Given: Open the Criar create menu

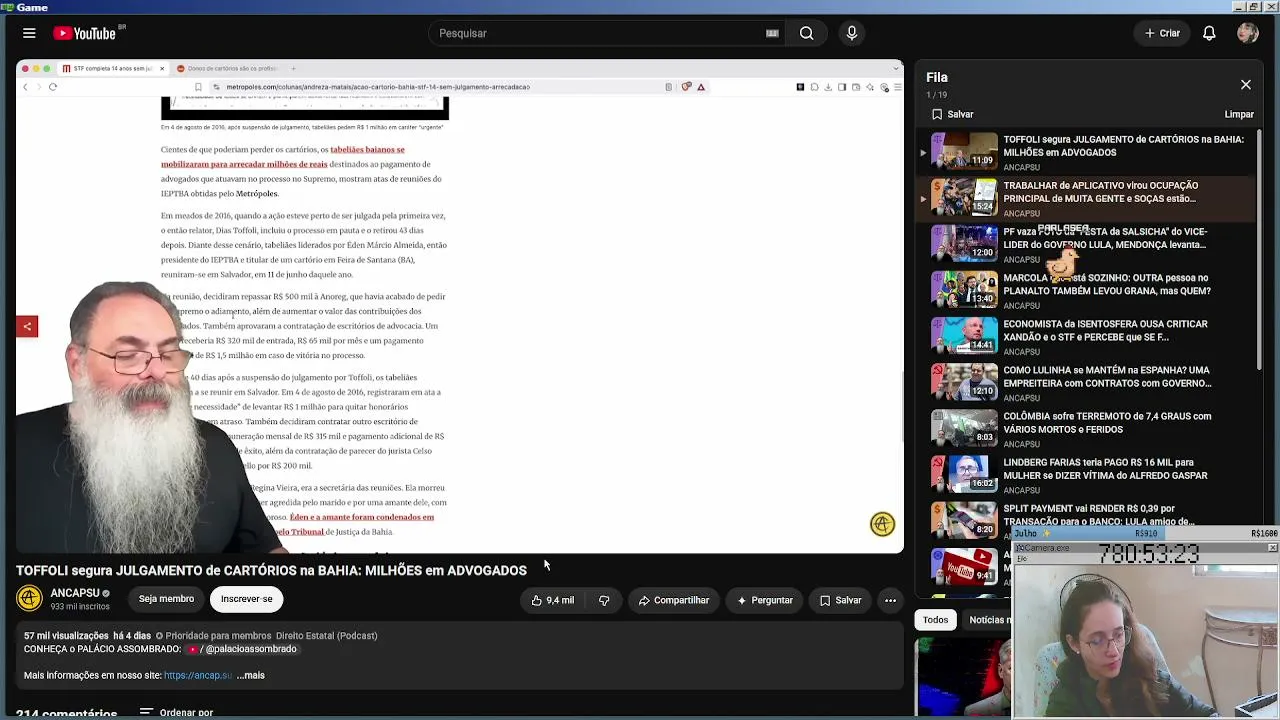Looking at the screenshot, I should [x=1162, y=33].
